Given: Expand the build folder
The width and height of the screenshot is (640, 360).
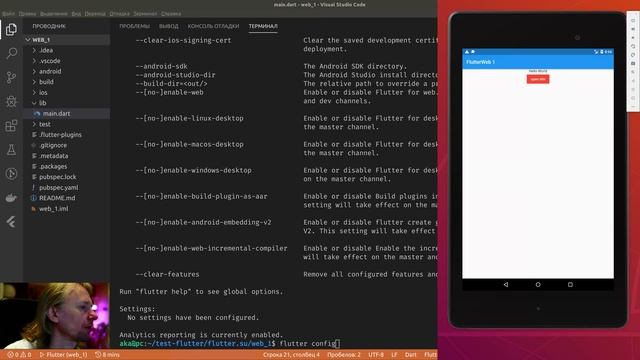Looking at the screenshot, I should pyautogui.click(x=67, y=82).
